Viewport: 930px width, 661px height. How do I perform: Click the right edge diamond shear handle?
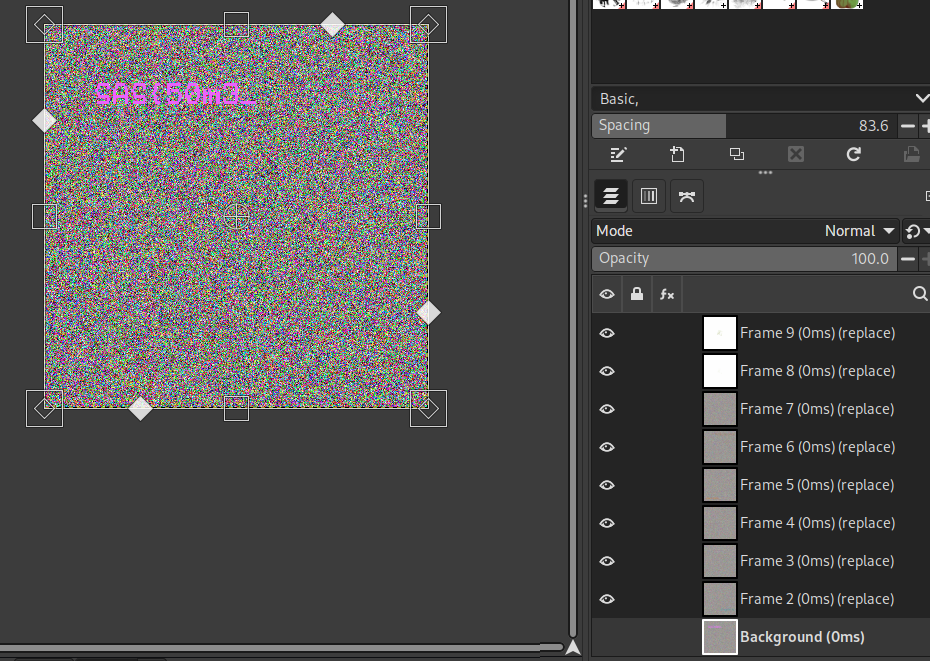tap(428, 313)
